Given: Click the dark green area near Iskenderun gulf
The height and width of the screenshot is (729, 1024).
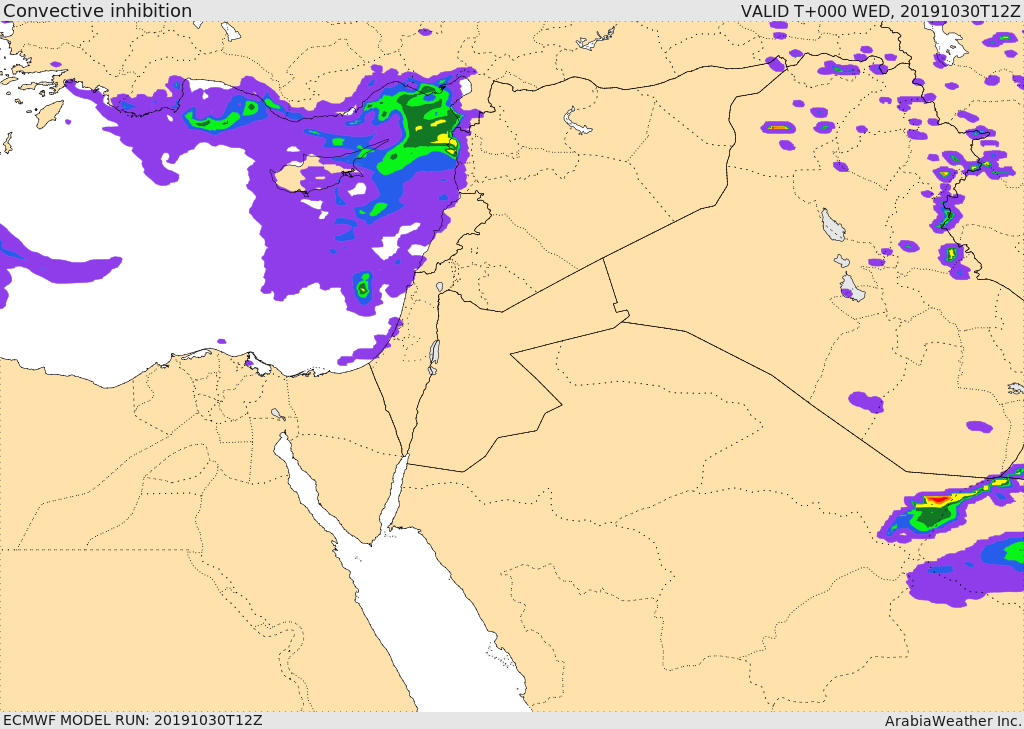Looking at the screenshot, I should [424, 118].
